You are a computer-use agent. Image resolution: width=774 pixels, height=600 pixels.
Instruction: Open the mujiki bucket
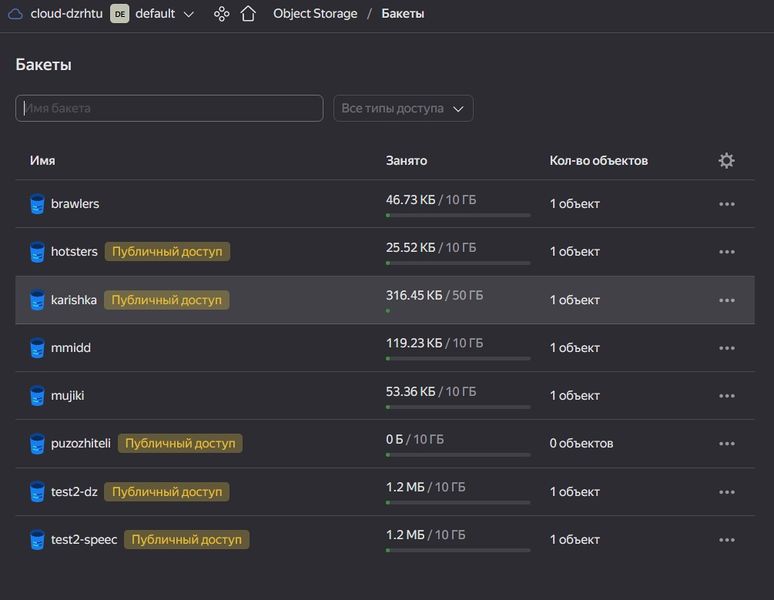tap(67, 395)
